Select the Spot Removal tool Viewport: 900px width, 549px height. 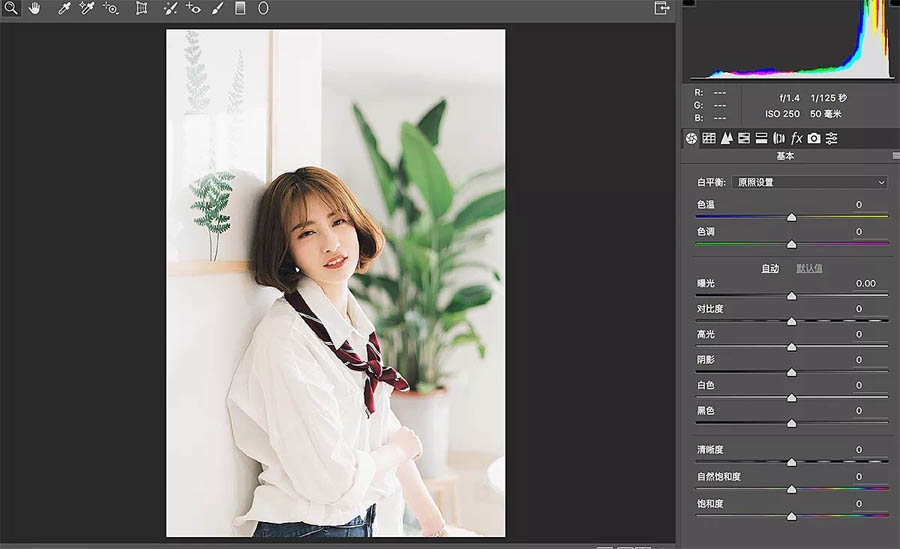point(170,8)
